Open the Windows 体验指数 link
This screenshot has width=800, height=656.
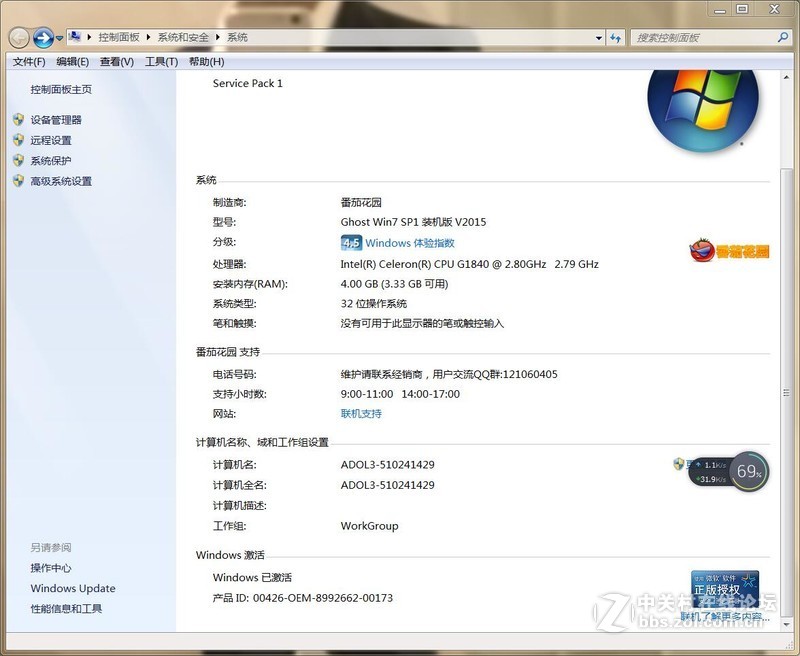(409, 243)
